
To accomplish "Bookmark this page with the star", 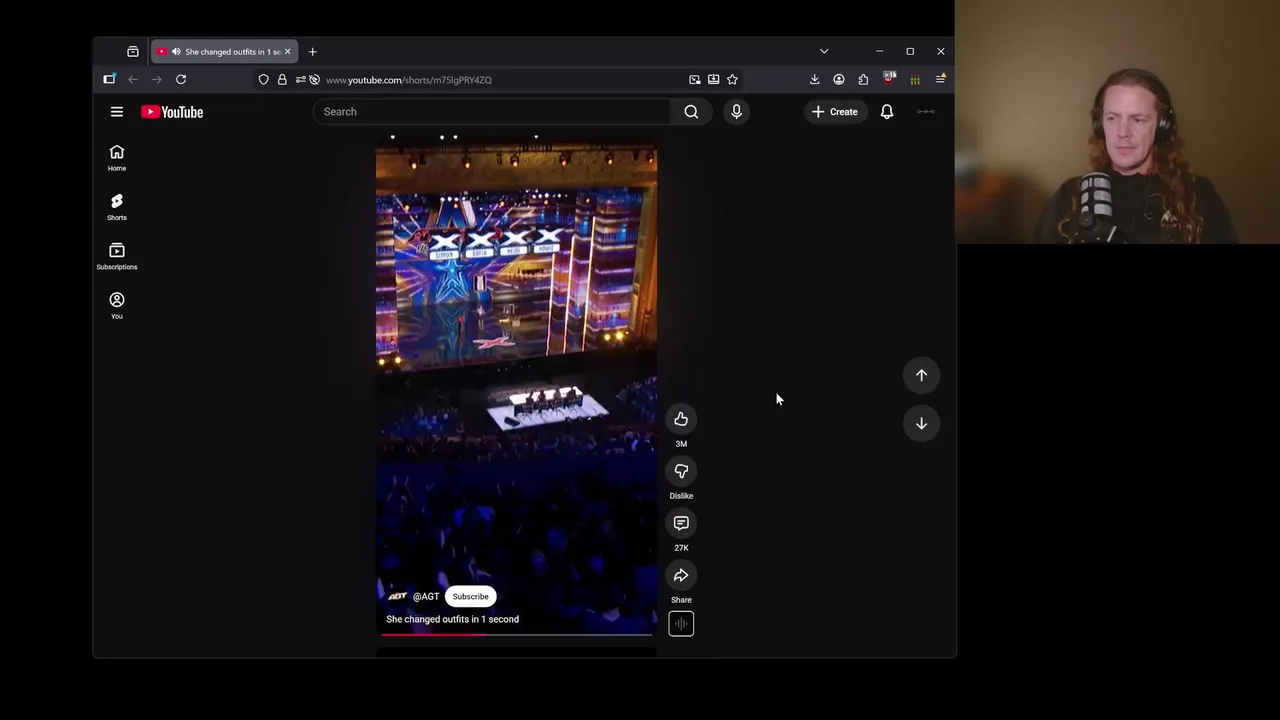I will click(732, 79).
